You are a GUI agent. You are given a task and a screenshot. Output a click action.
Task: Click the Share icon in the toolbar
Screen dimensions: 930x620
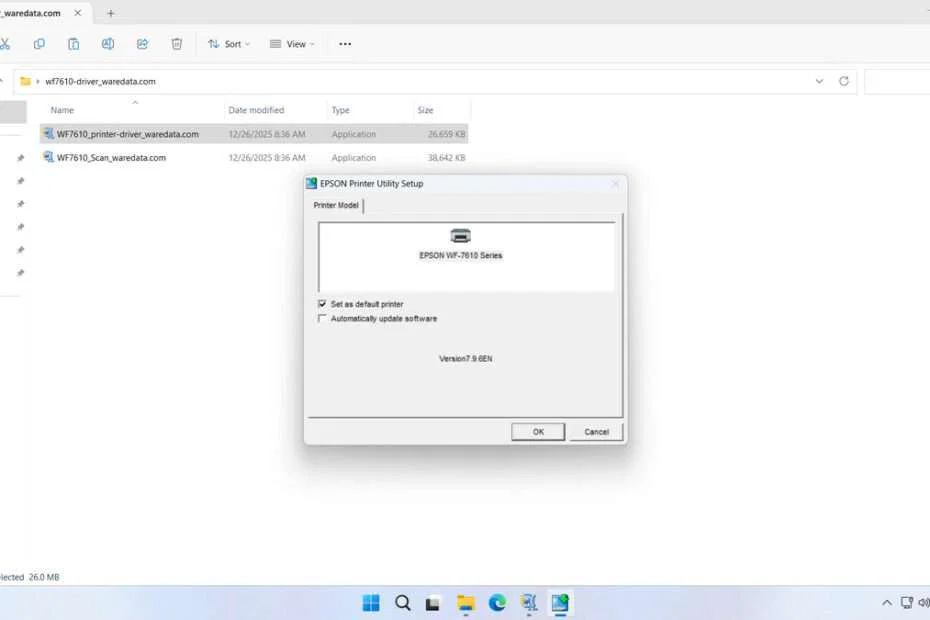(141, 44)
